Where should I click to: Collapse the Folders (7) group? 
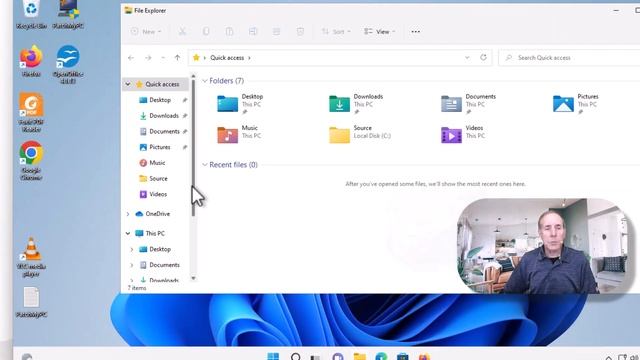(x=205, y=81)
